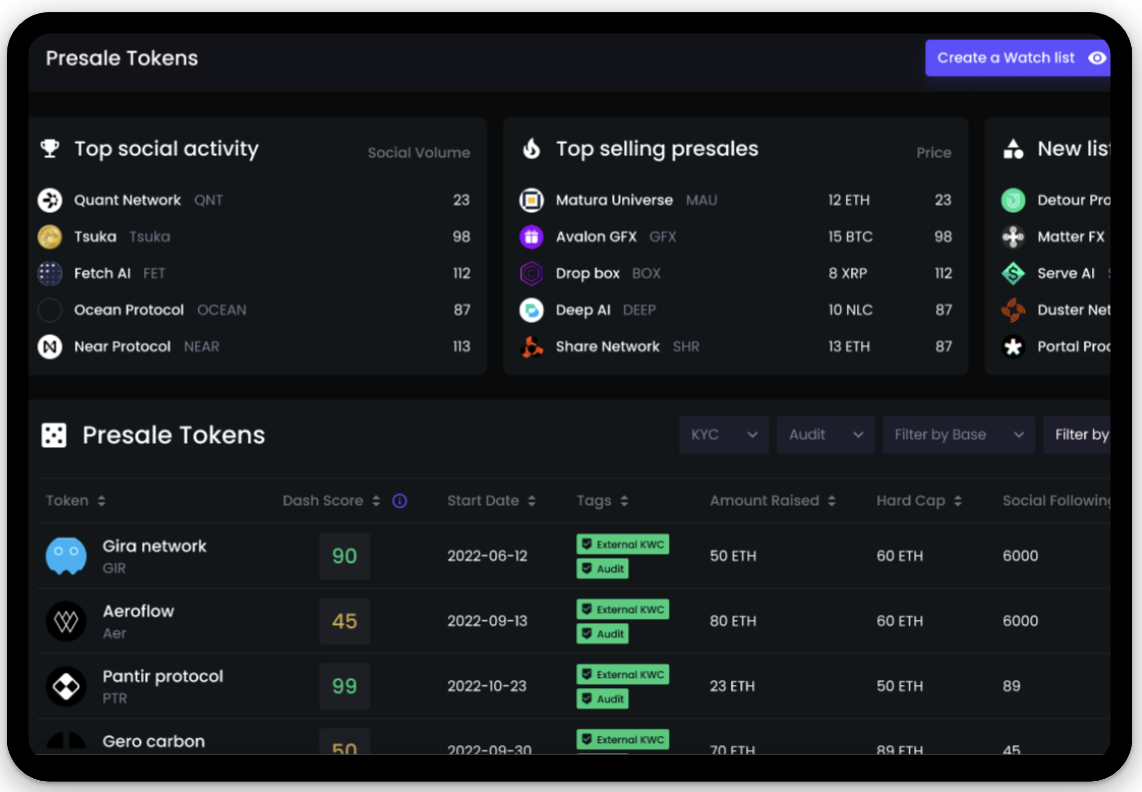Open the Aeroflow token name
This screenshot has width=1142, height=792.
pos(138,611)
